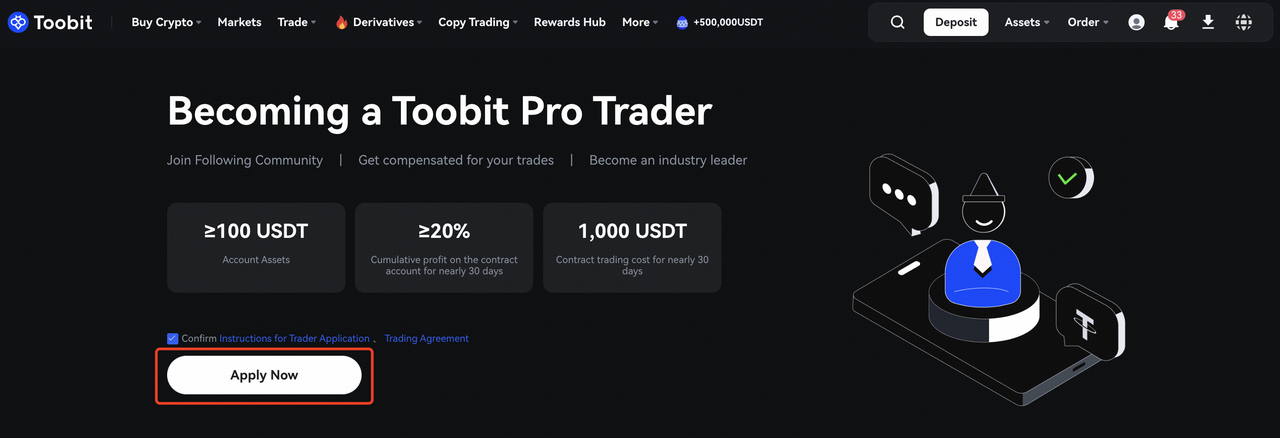Uncheck the Confirm instructions checkbox

coord(173,339)
